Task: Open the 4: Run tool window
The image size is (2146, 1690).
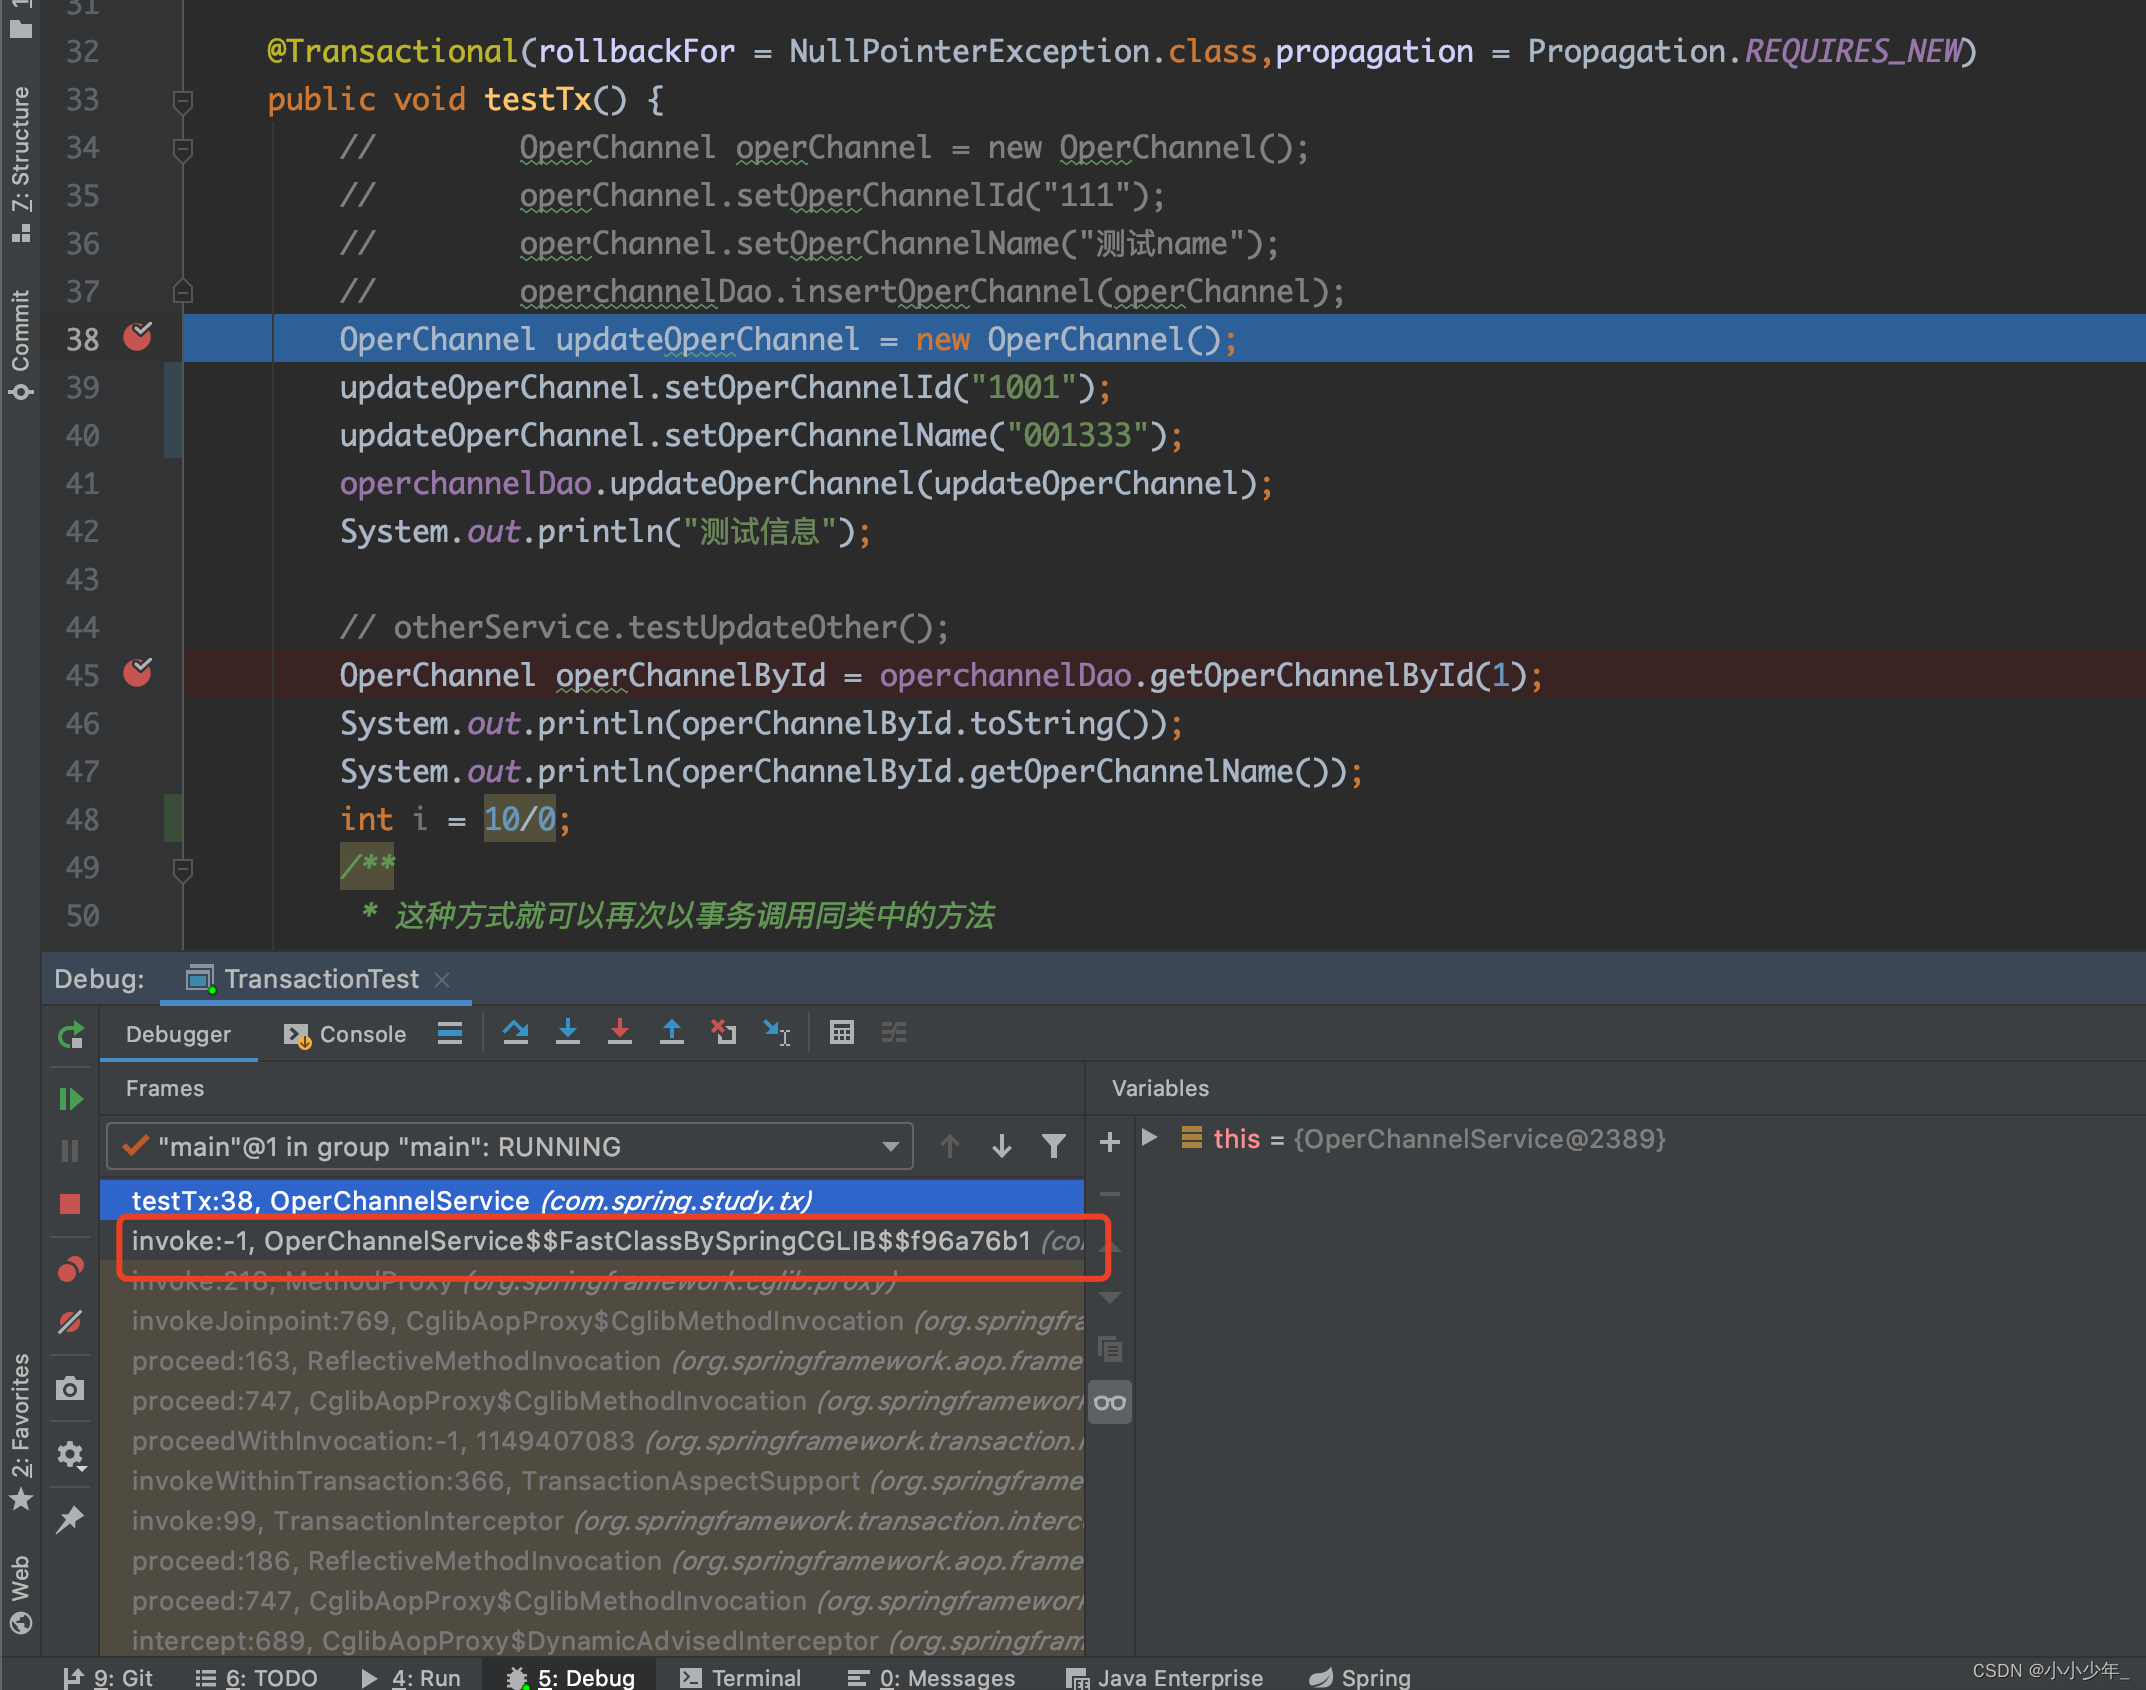Action: [410, 1677]
